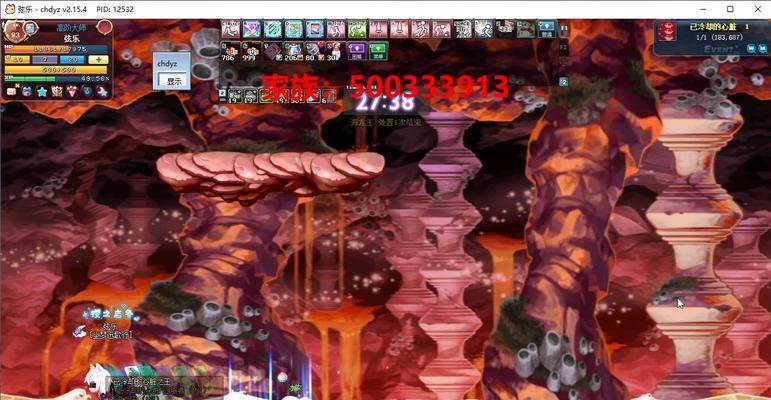Activate the colorful heart skill icon
Screen dimensions: 771x400
252,29
